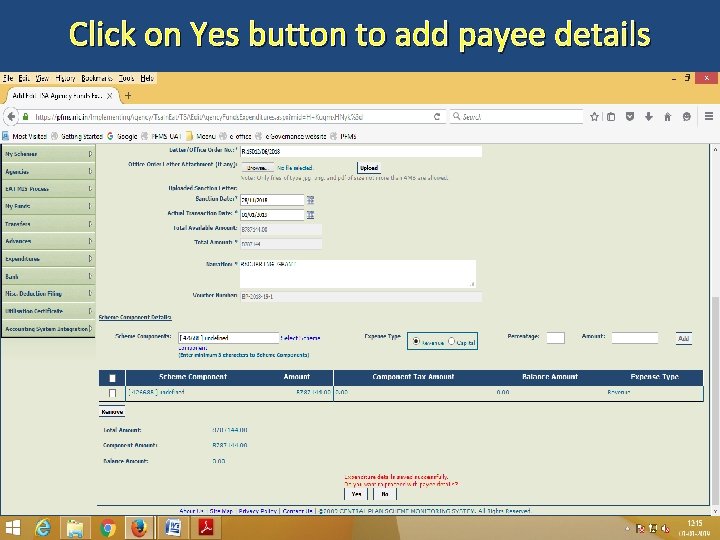Select Revenue expense type radio
This screenshot has height=540, width=720.
coord(416,341)
